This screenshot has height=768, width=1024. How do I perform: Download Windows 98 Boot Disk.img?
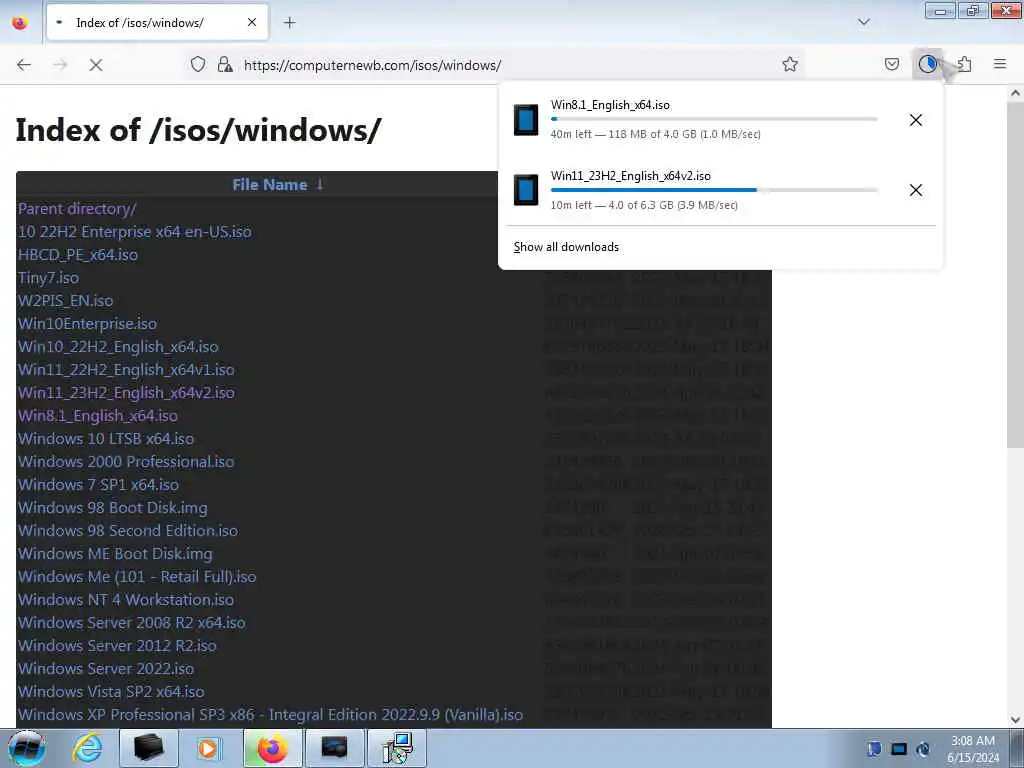[x=112, y=507]
